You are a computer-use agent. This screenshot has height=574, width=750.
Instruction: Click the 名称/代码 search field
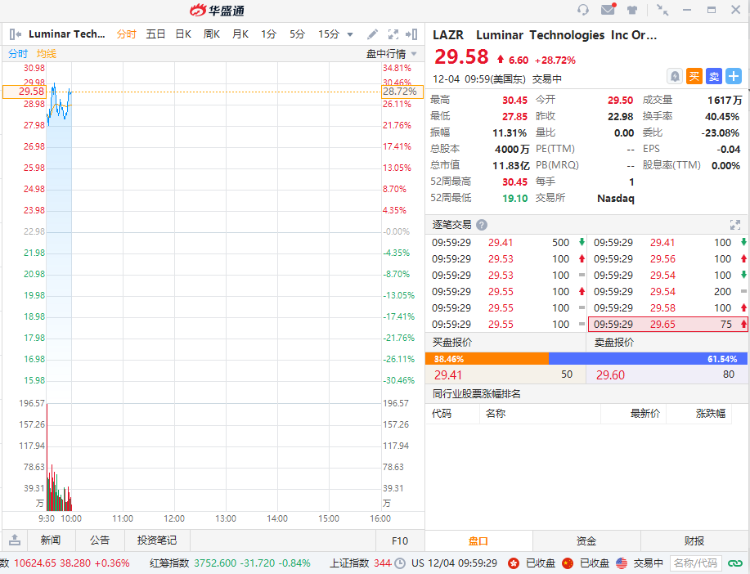click(x=696, y=563)
